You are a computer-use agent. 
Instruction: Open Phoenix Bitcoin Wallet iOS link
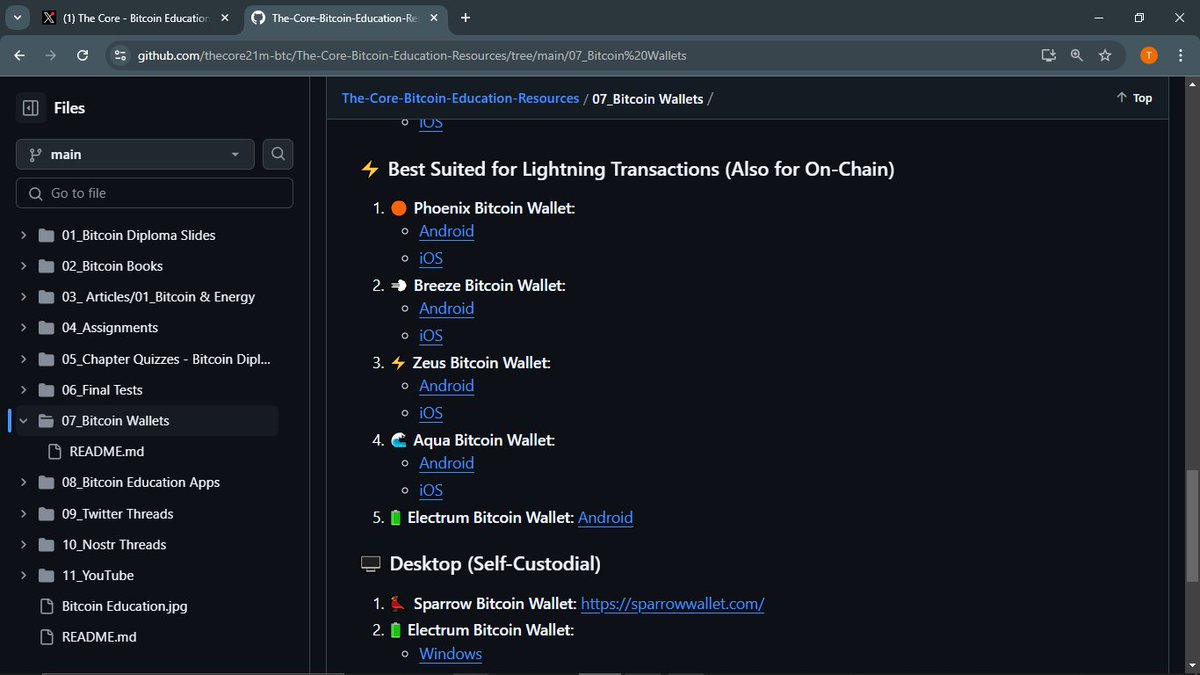tap(431, 258)
